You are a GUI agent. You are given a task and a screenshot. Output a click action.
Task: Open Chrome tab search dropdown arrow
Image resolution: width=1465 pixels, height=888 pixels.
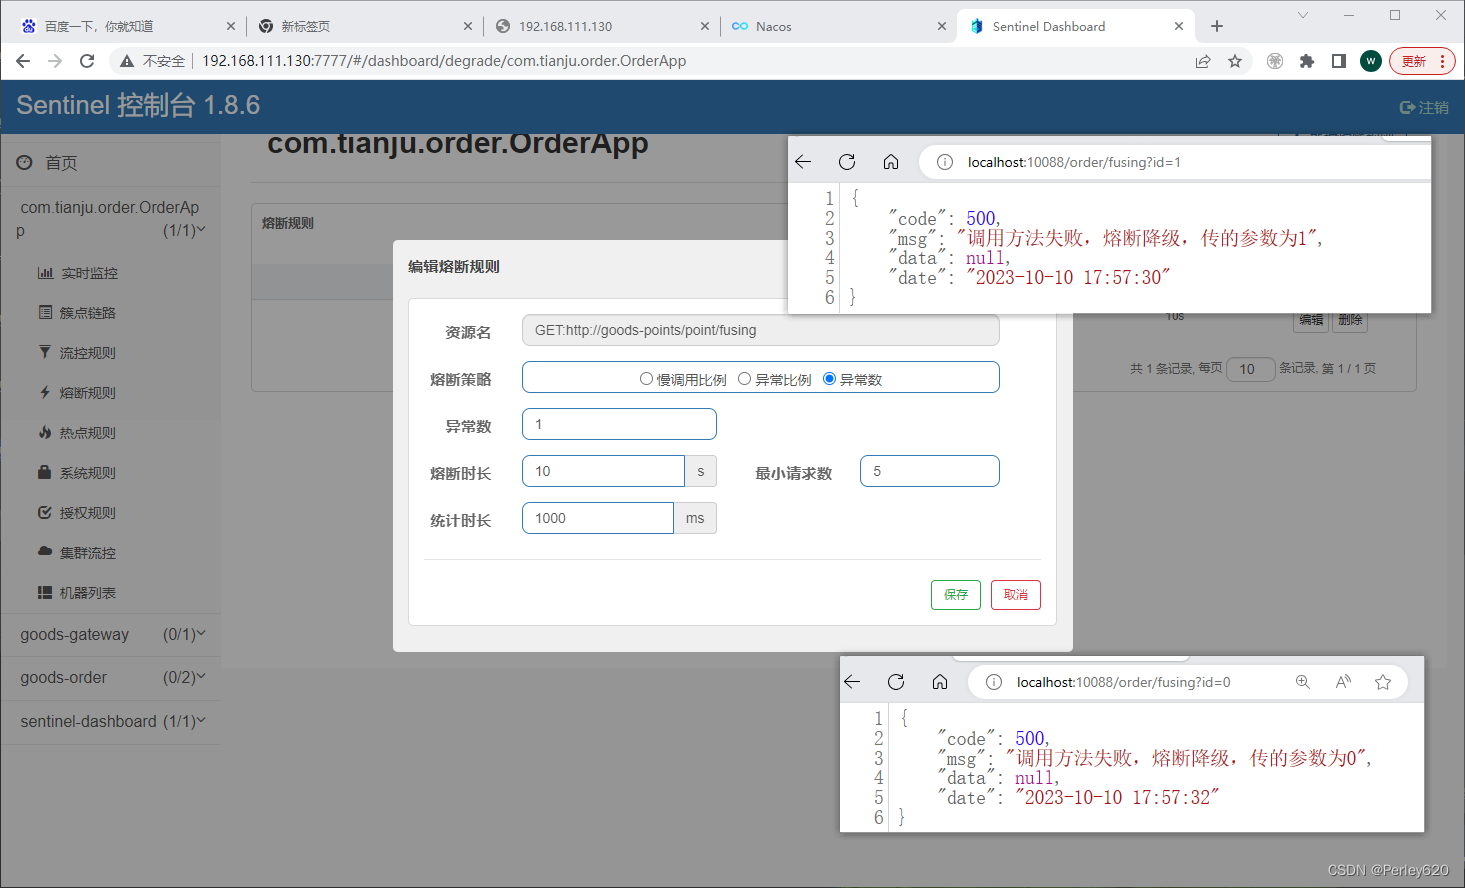point(1302,15)
